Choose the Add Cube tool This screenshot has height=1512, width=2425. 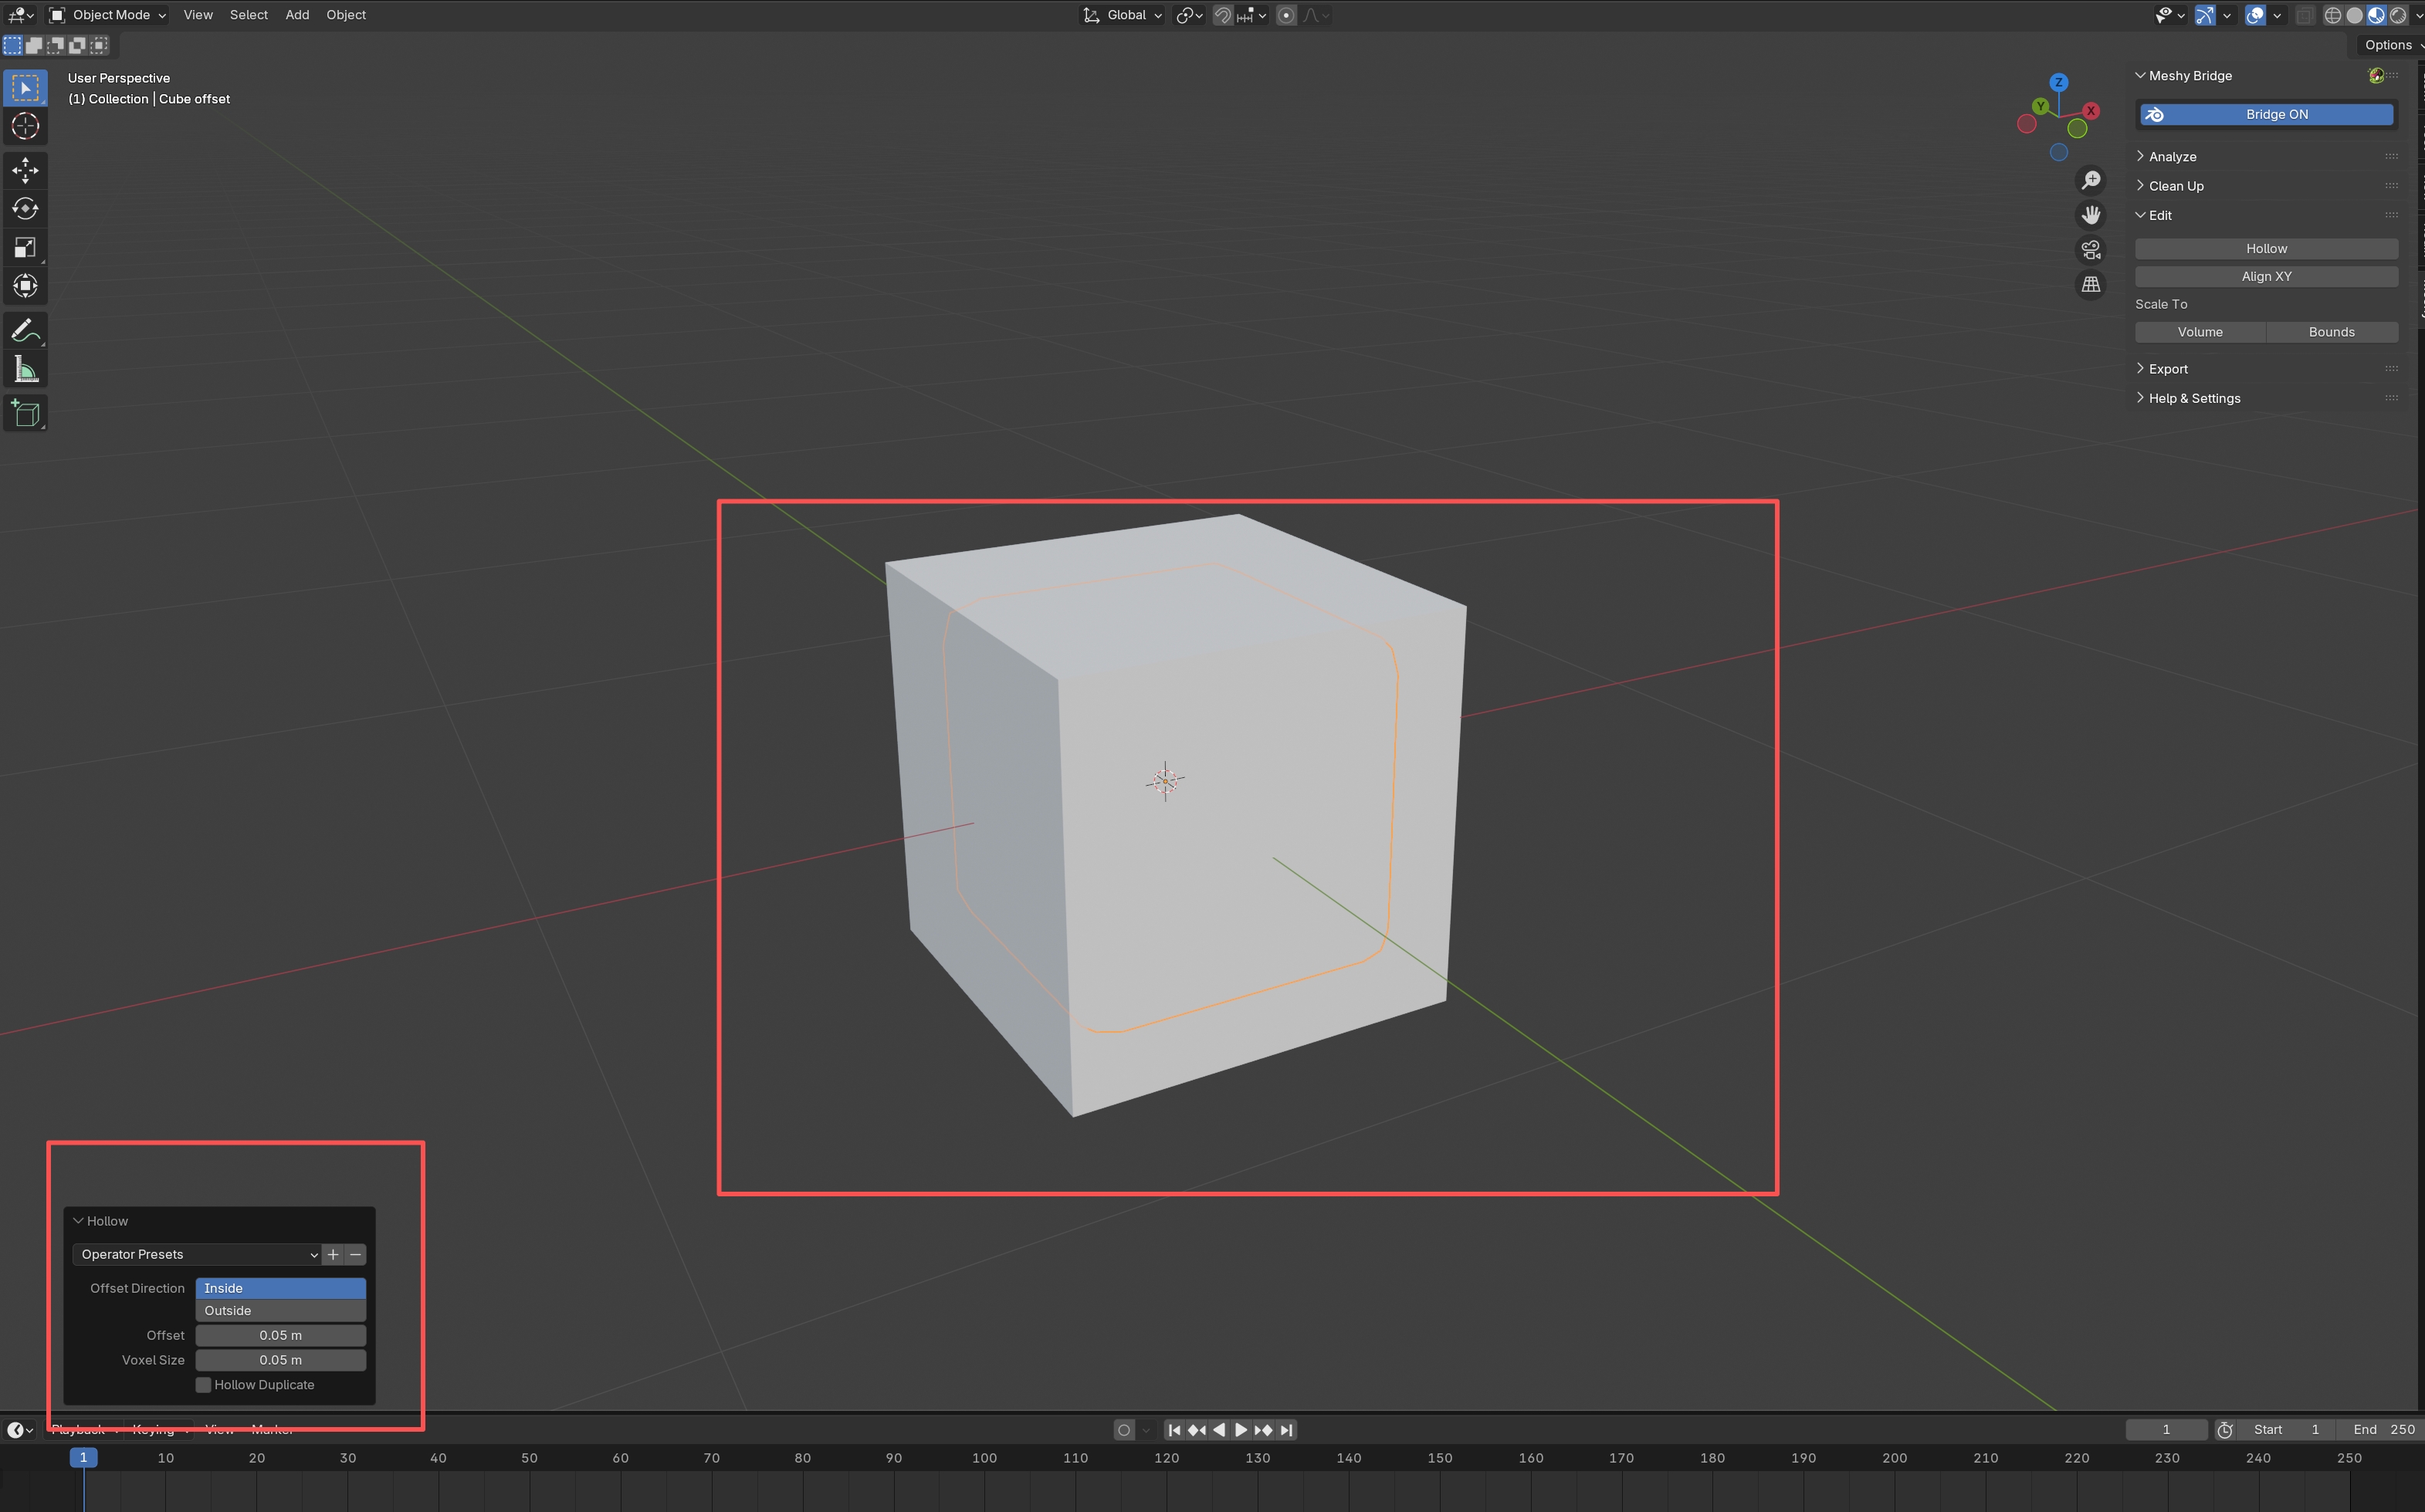coord(25,413)
